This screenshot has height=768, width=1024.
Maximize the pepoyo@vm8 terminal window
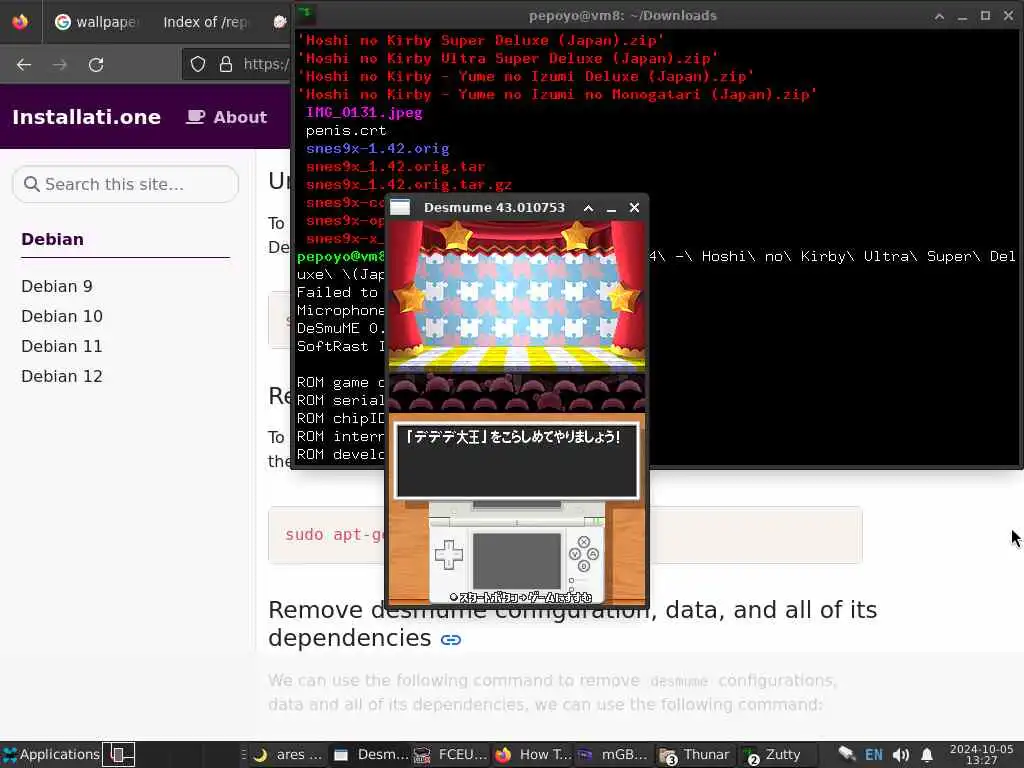pyautogui.click(x=985, y=16)
